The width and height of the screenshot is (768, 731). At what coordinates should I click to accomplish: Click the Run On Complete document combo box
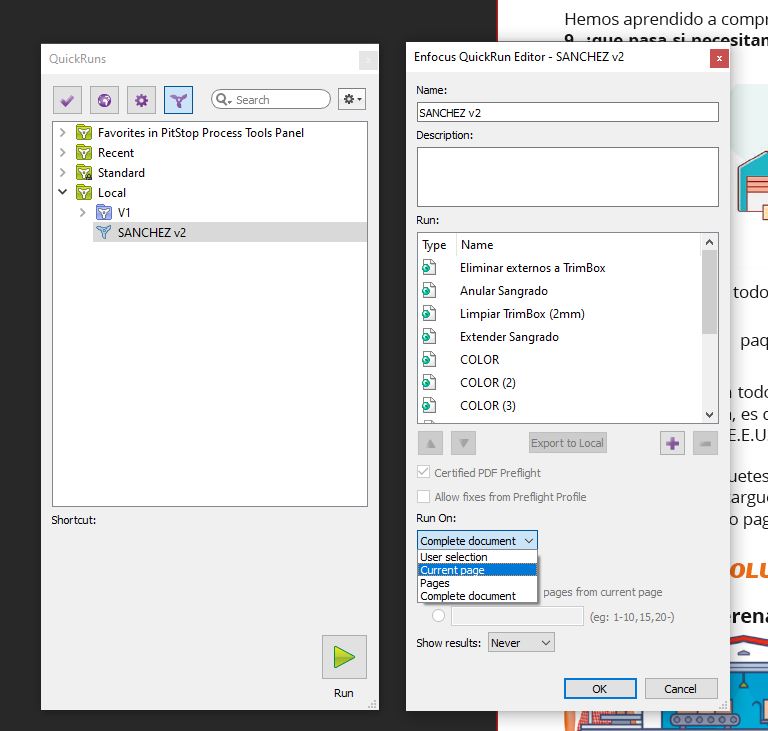pos(477,540)
